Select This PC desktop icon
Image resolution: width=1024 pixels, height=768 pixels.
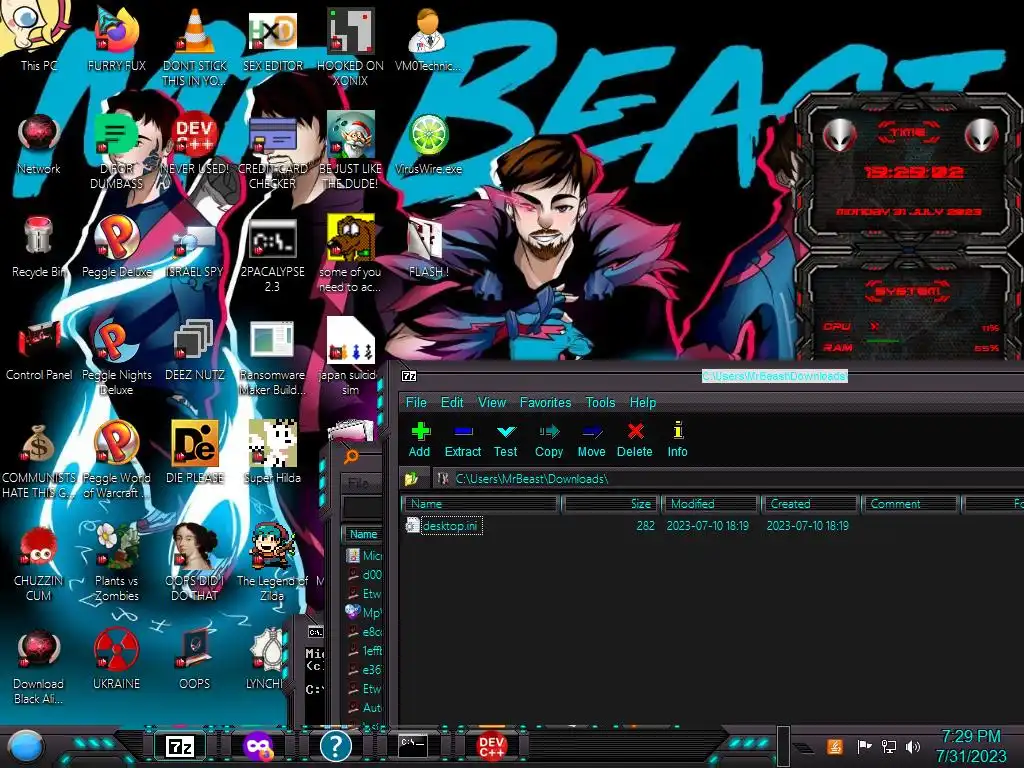[38, 36]
